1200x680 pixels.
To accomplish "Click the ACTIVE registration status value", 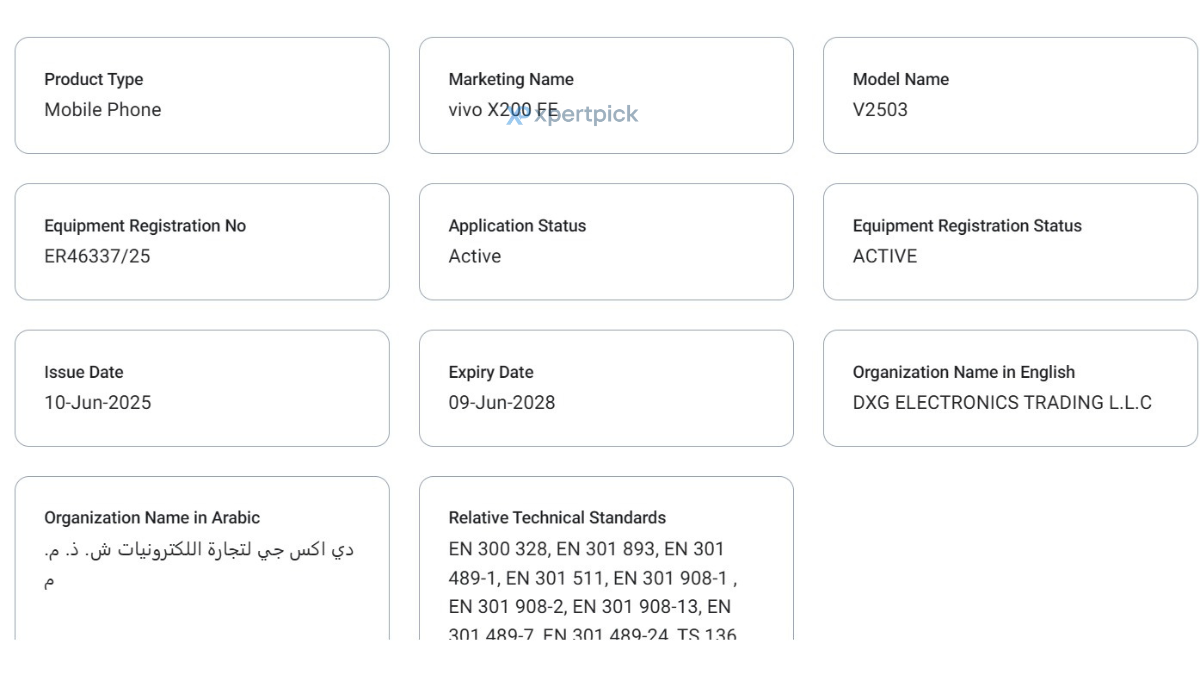I will (x=885, y=256).
